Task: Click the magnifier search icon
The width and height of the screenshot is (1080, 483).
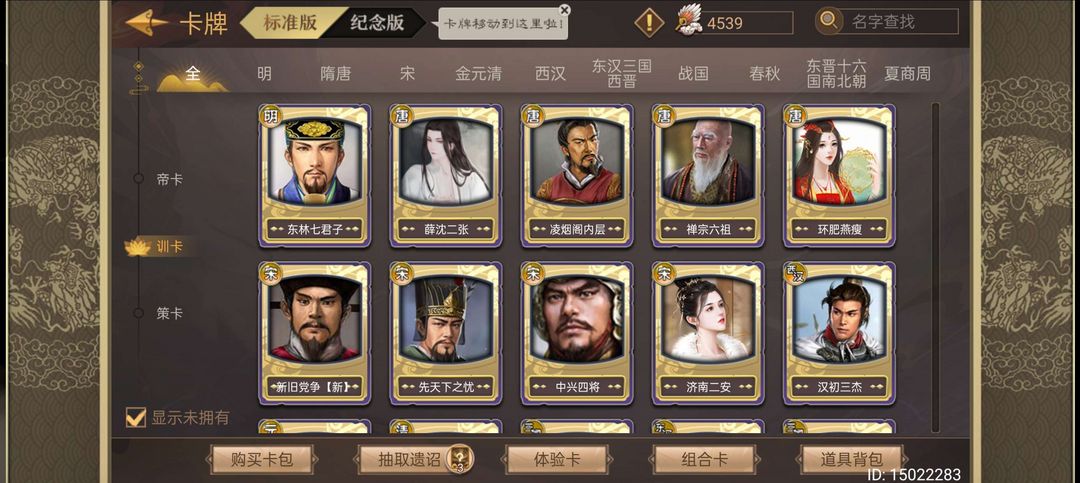Action: click(x=829, y=21)
